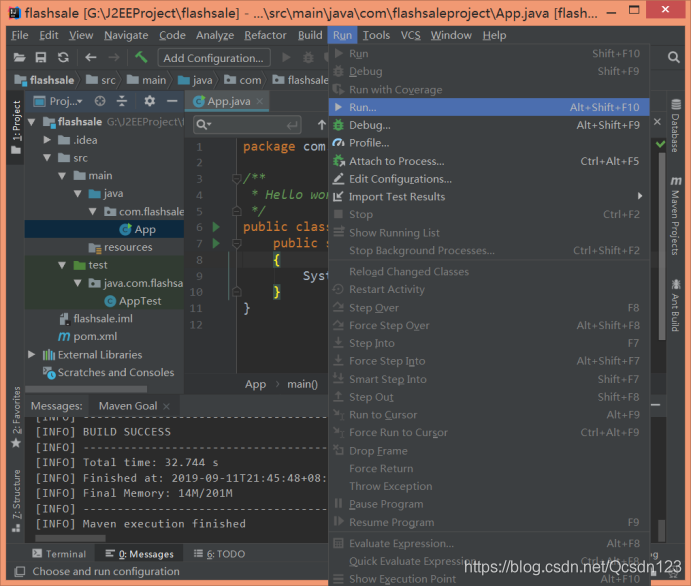Open the Tools menu

point(376,35)
